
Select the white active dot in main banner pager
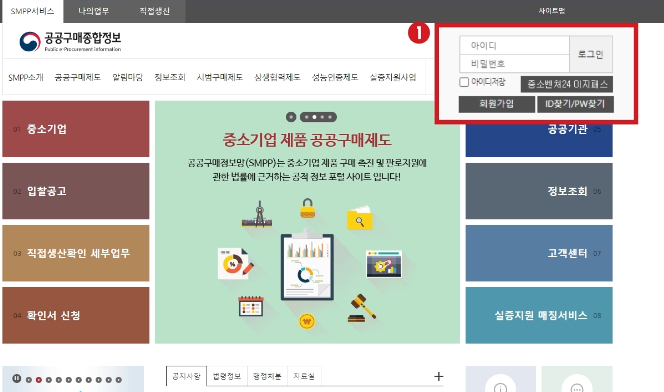(x=314, y=117)
